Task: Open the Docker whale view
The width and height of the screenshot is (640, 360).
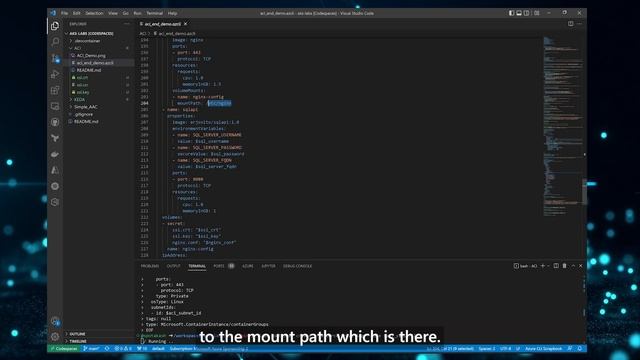Action: tap(55, 154)
